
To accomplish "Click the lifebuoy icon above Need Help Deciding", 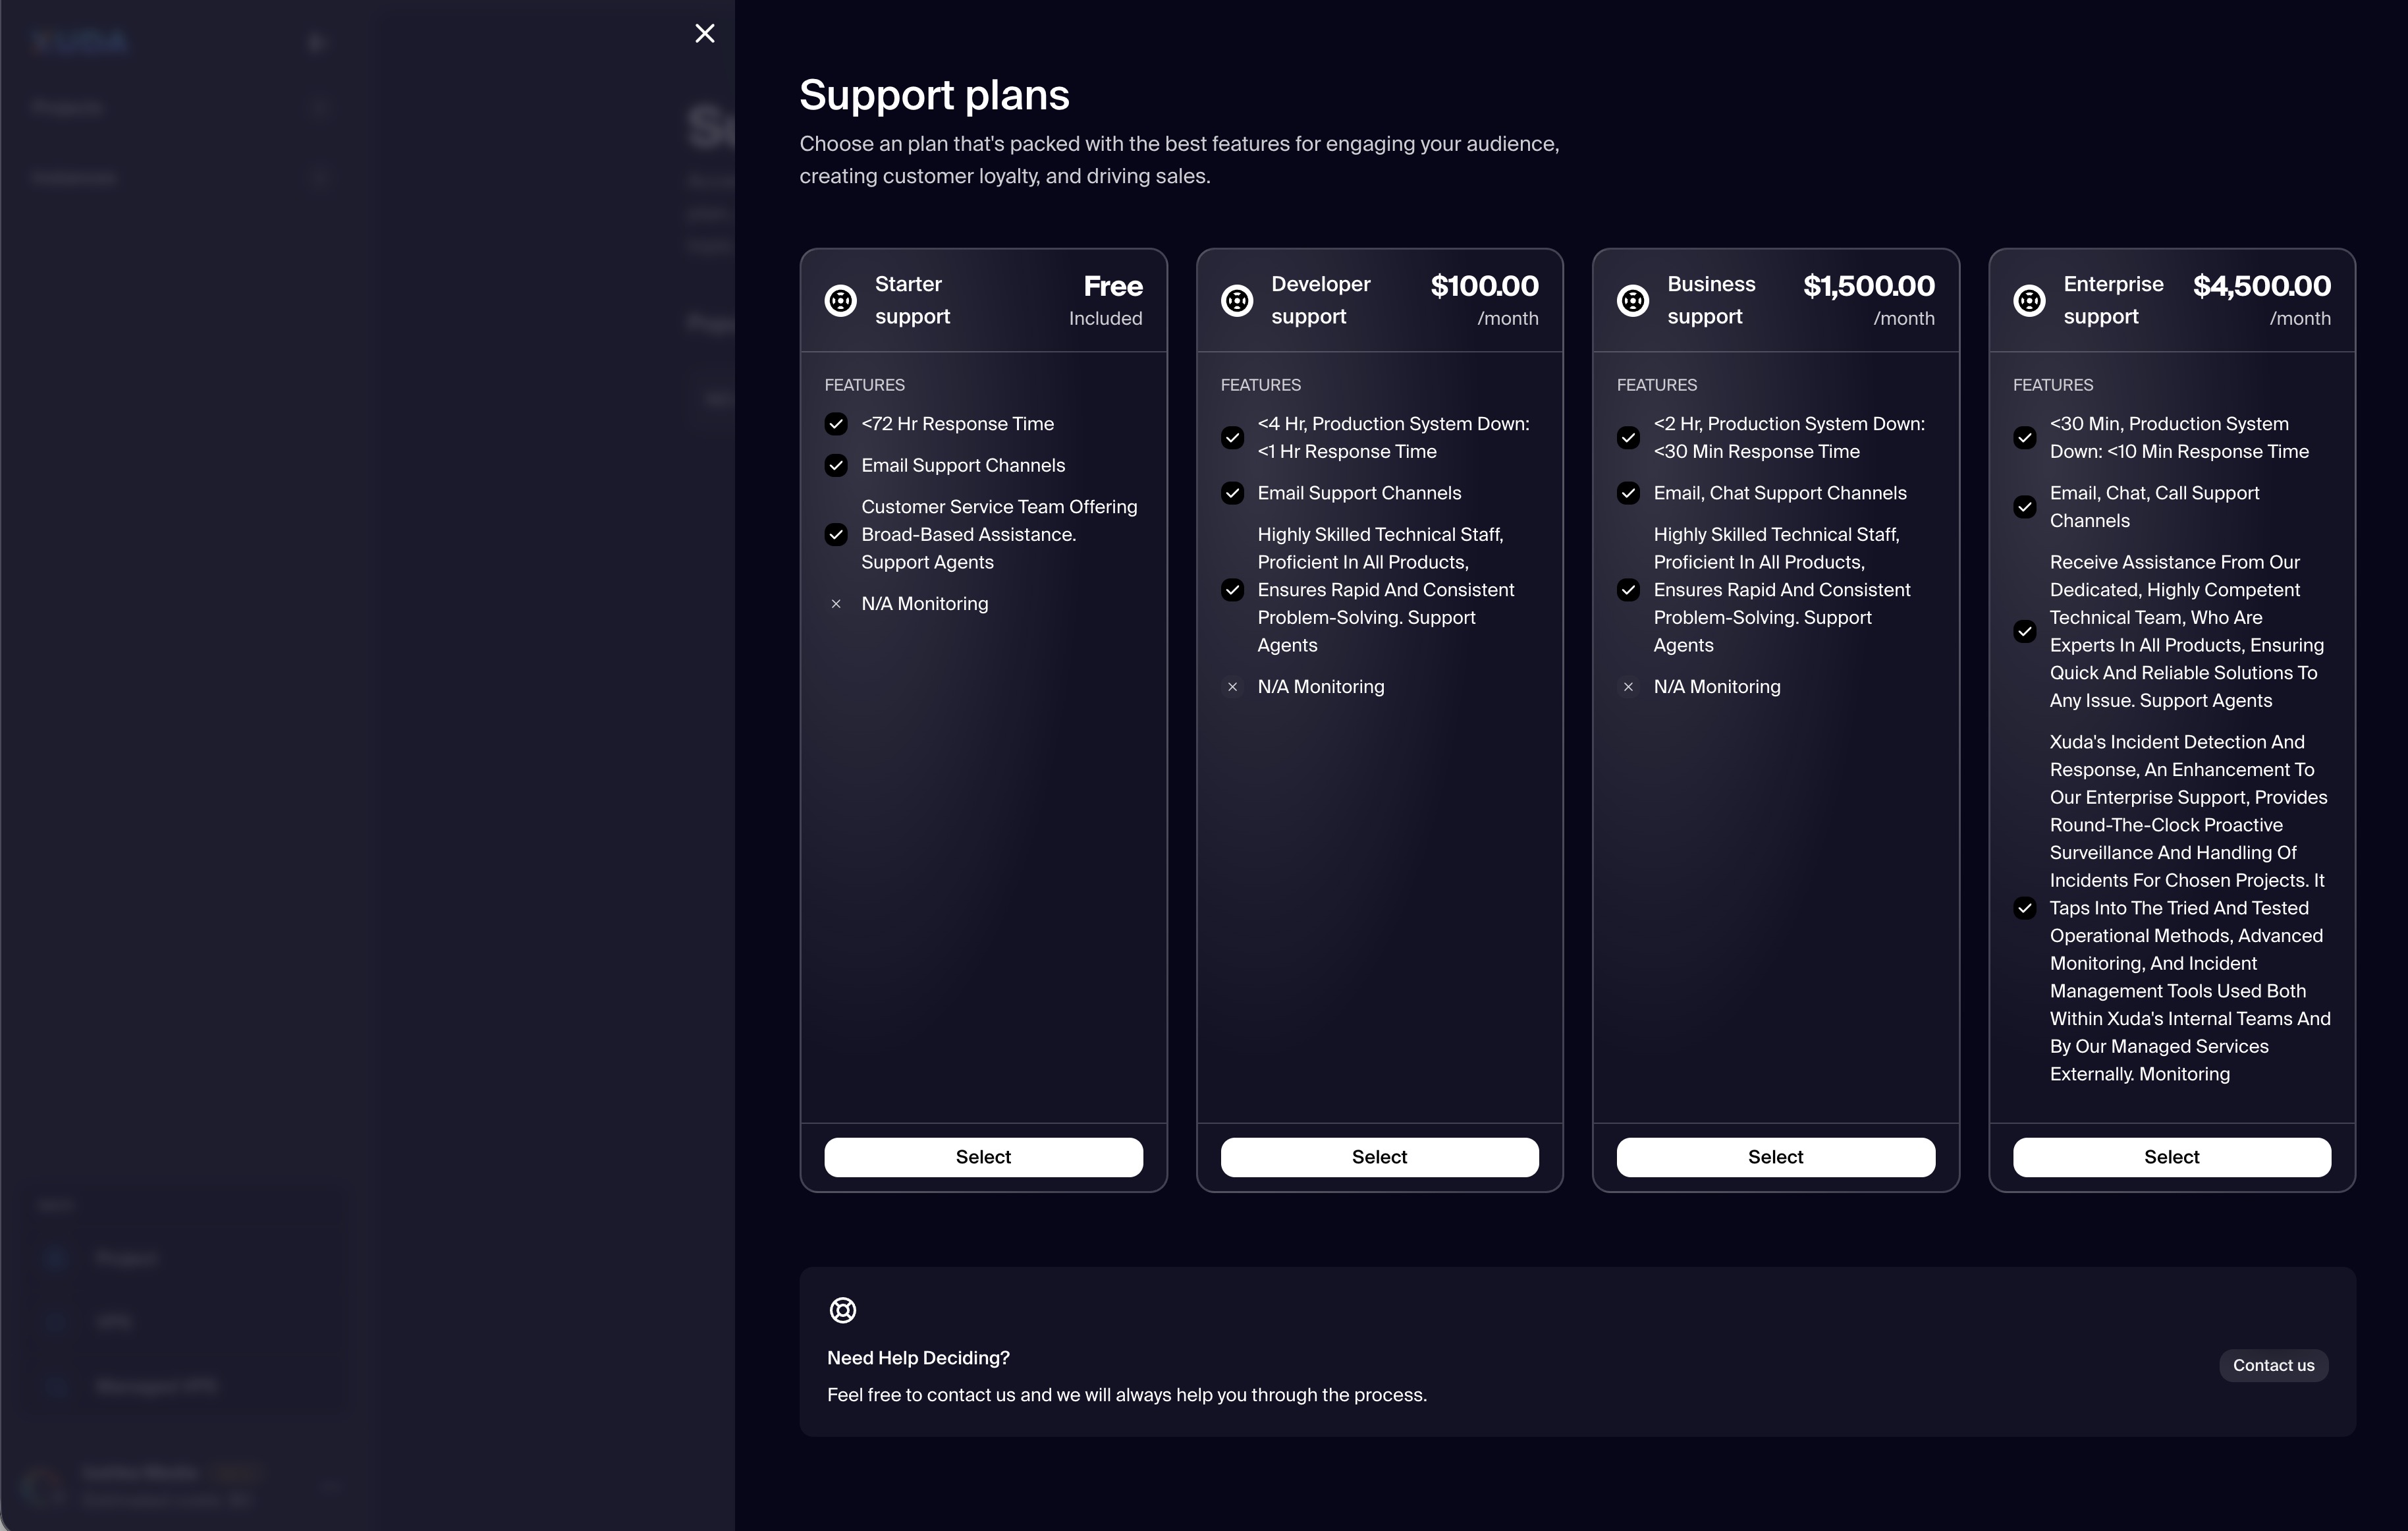I will coord(843,1310).
